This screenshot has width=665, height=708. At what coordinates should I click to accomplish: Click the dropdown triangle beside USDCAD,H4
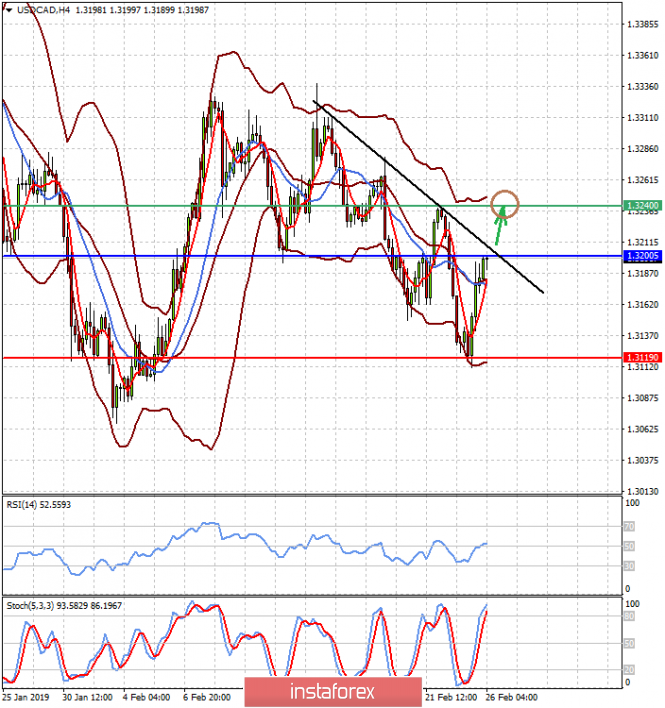click(9, 10)
